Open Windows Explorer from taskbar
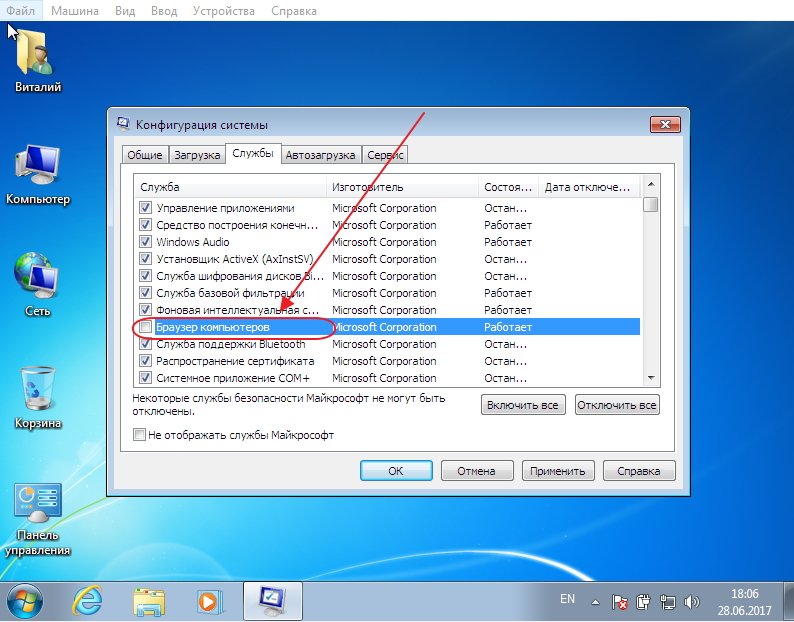 149,602
